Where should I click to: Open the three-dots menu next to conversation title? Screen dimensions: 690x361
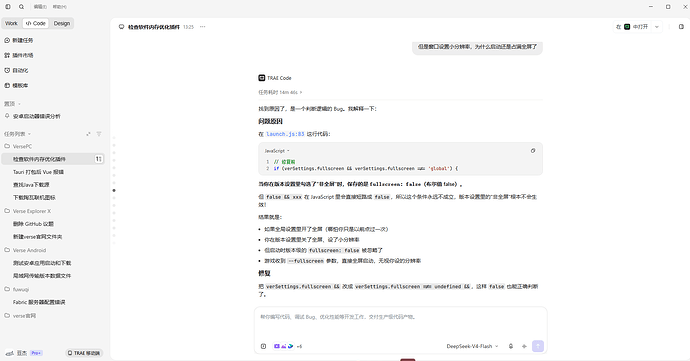tap(202, 27)
